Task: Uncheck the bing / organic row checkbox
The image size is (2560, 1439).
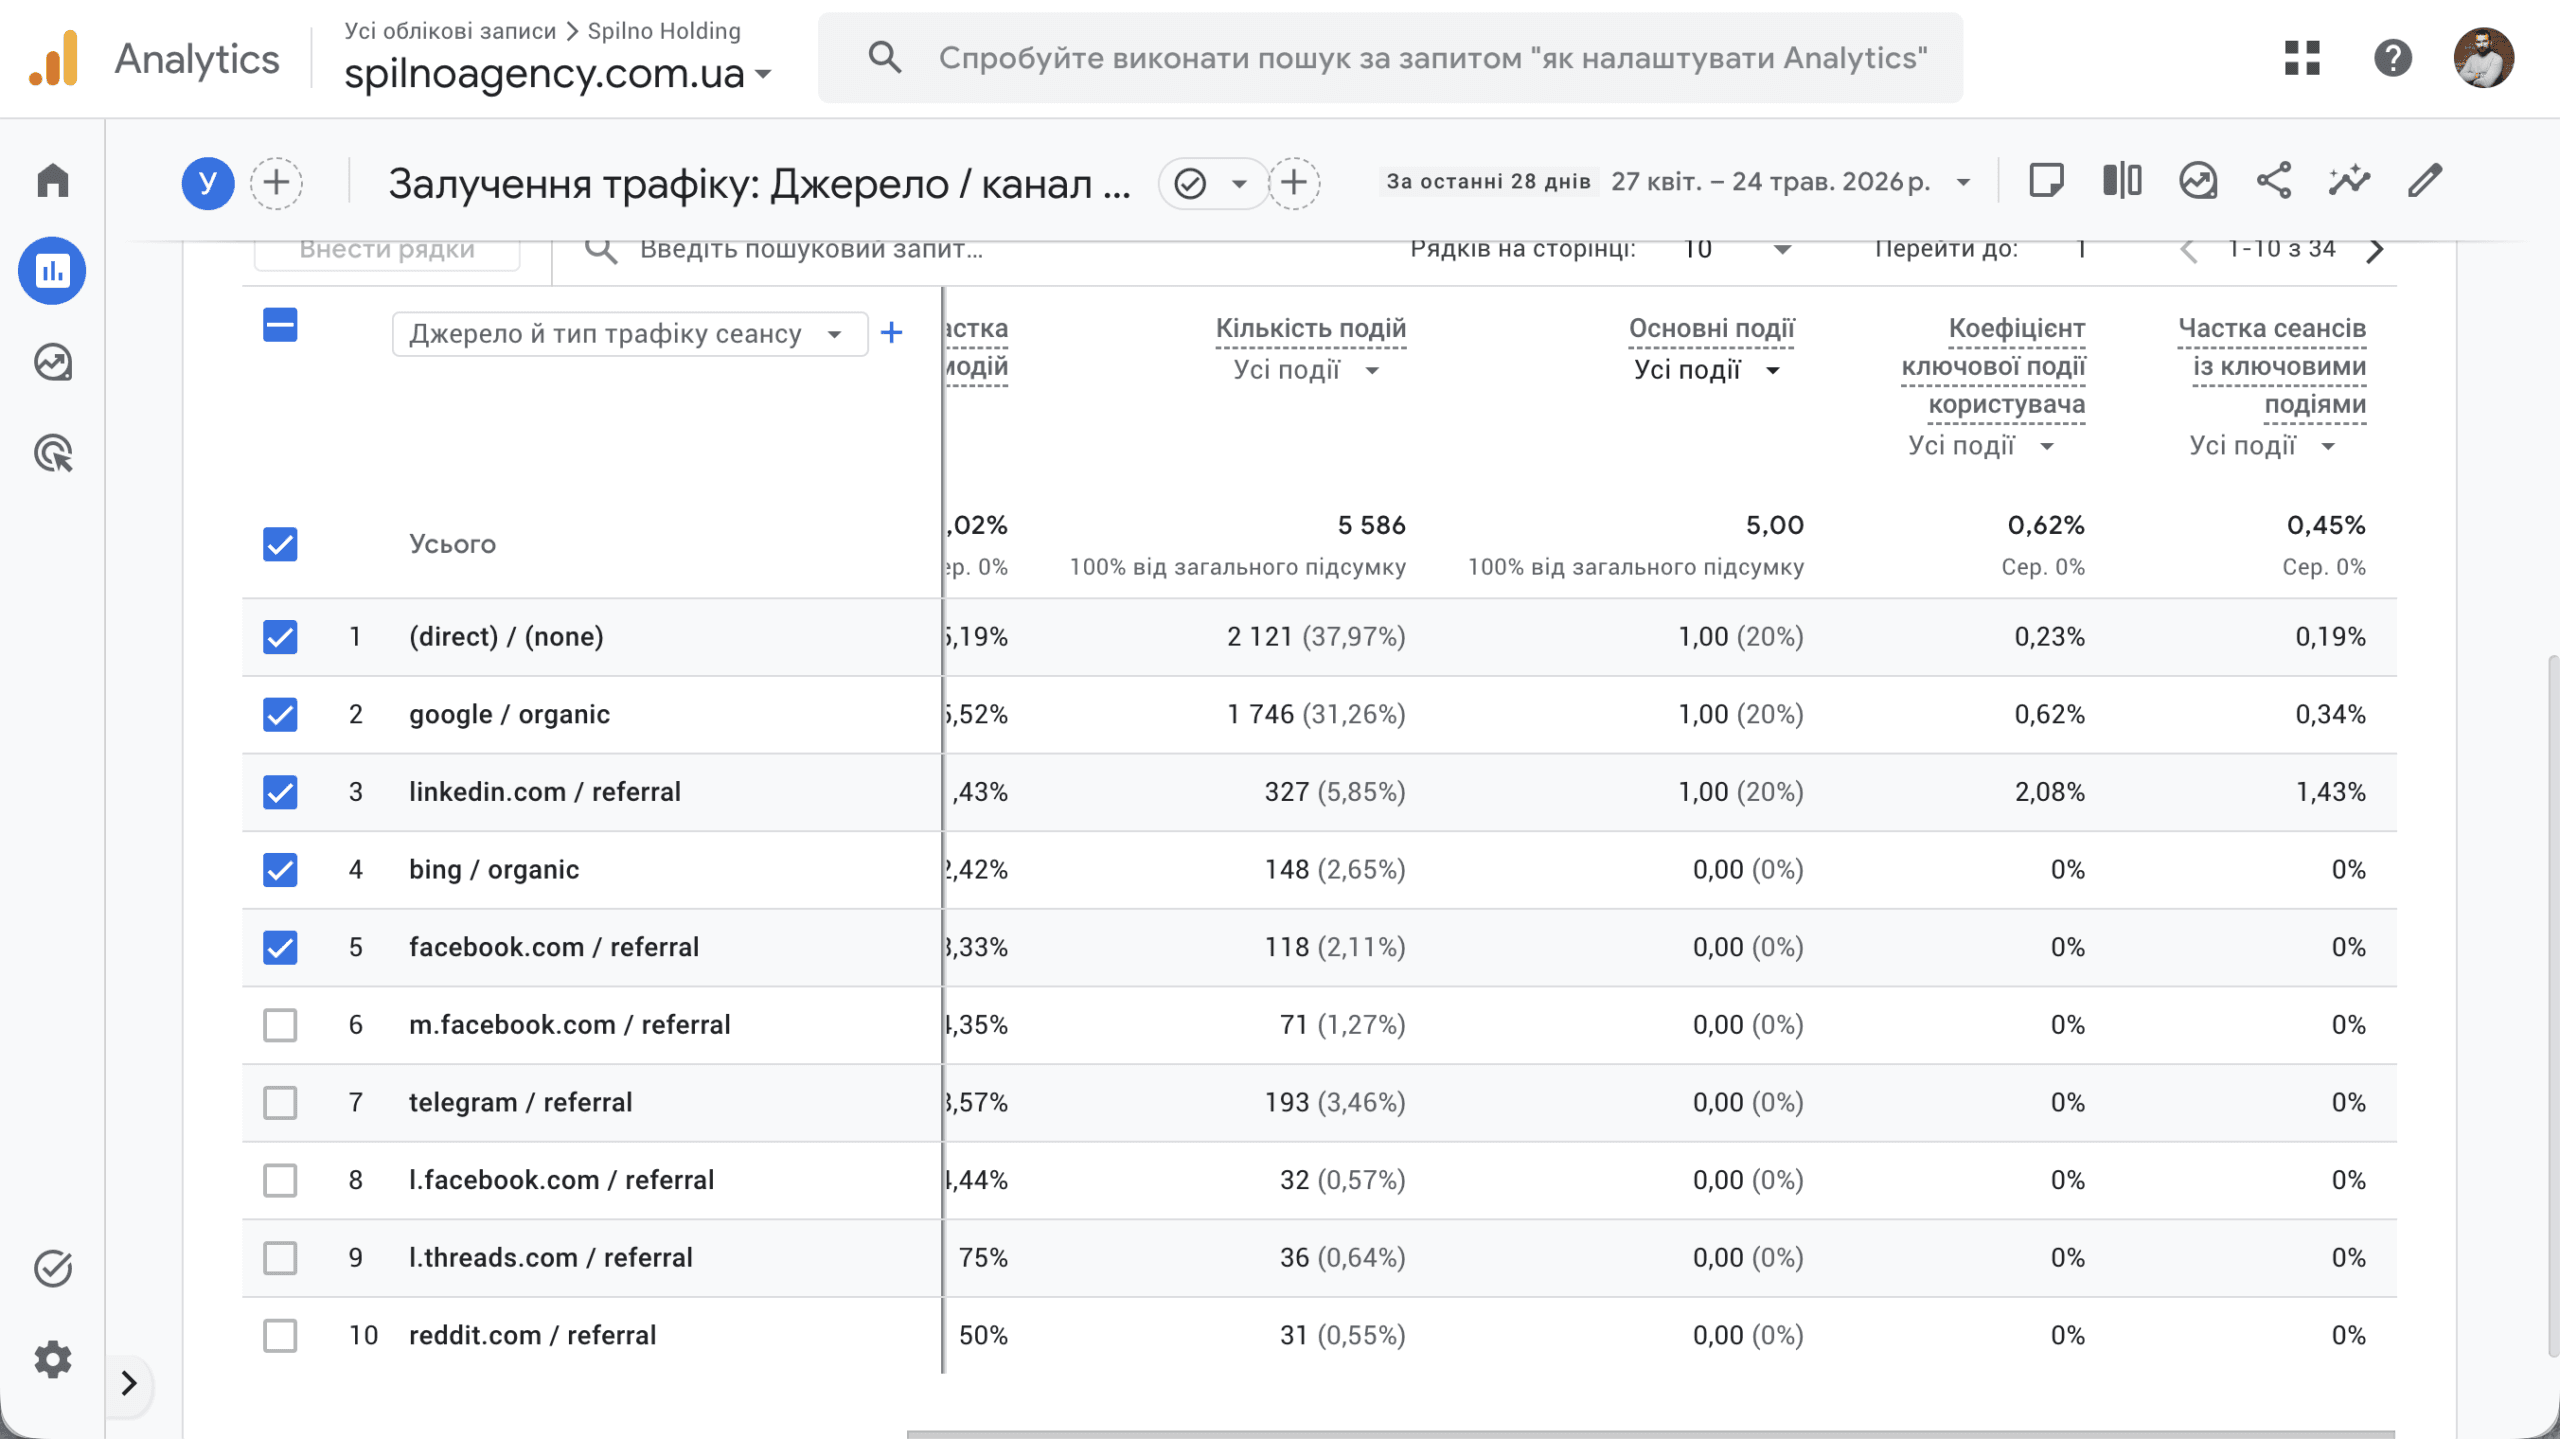Action: (x=280, y=870)
